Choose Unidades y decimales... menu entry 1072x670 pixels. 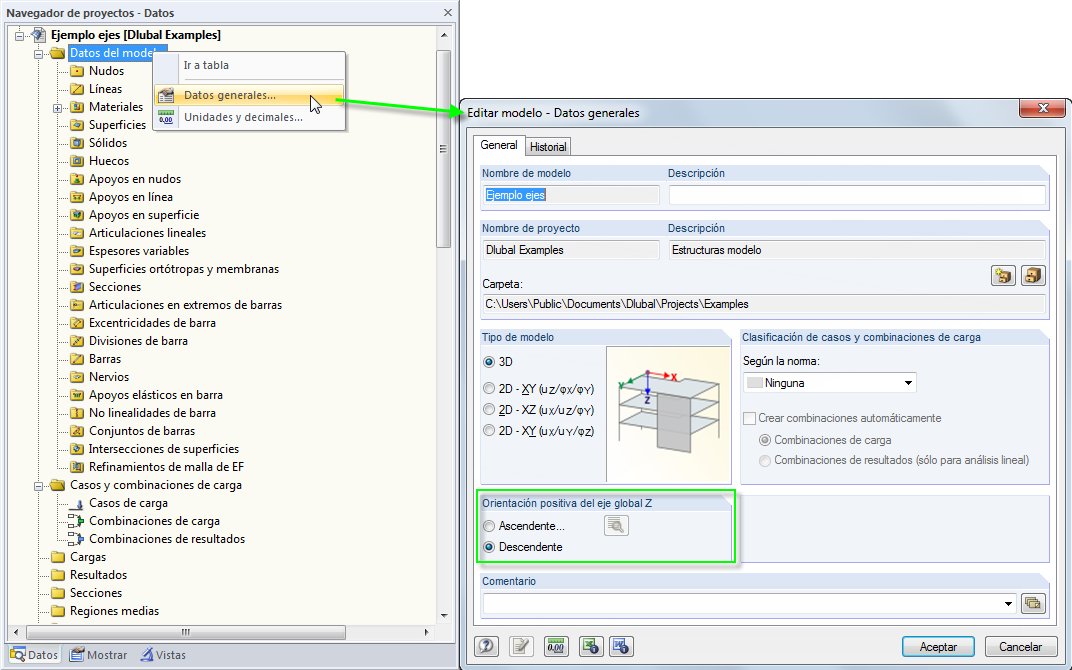pyautogui.click(x=243, y=118)
